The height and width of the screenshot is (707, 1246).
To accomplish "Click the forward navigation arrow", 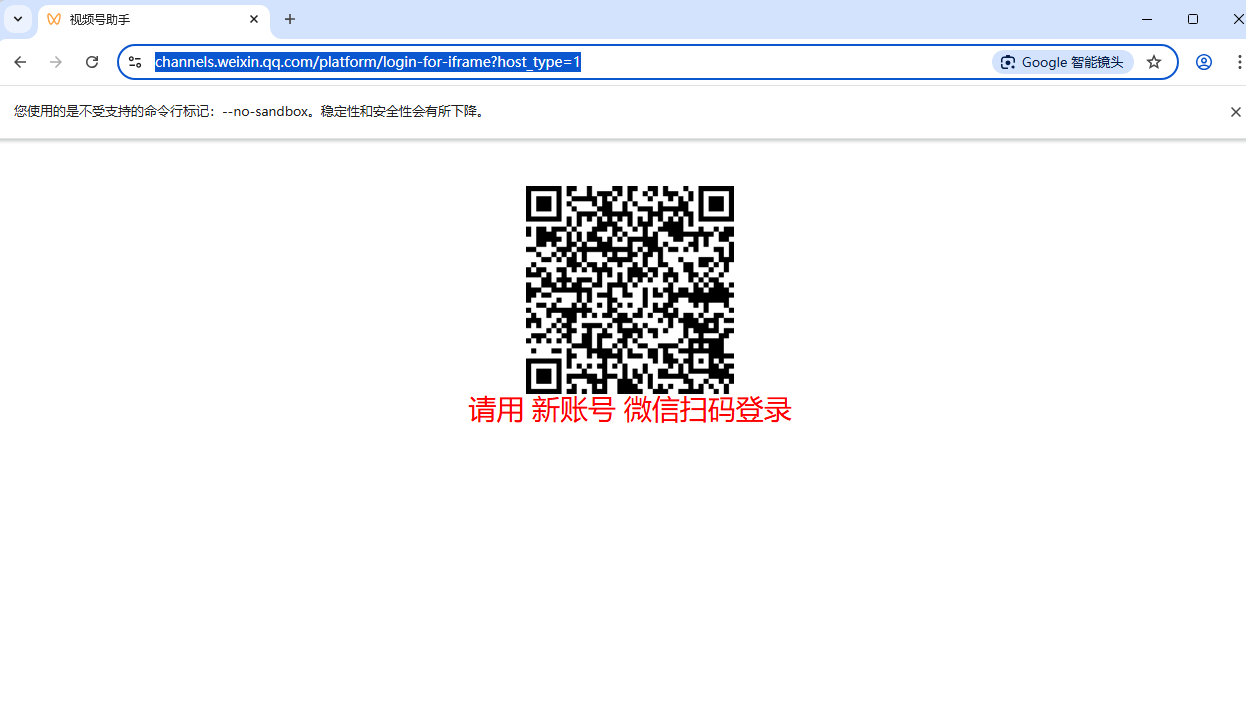I will pyautogui.click(x=56, y=62).
